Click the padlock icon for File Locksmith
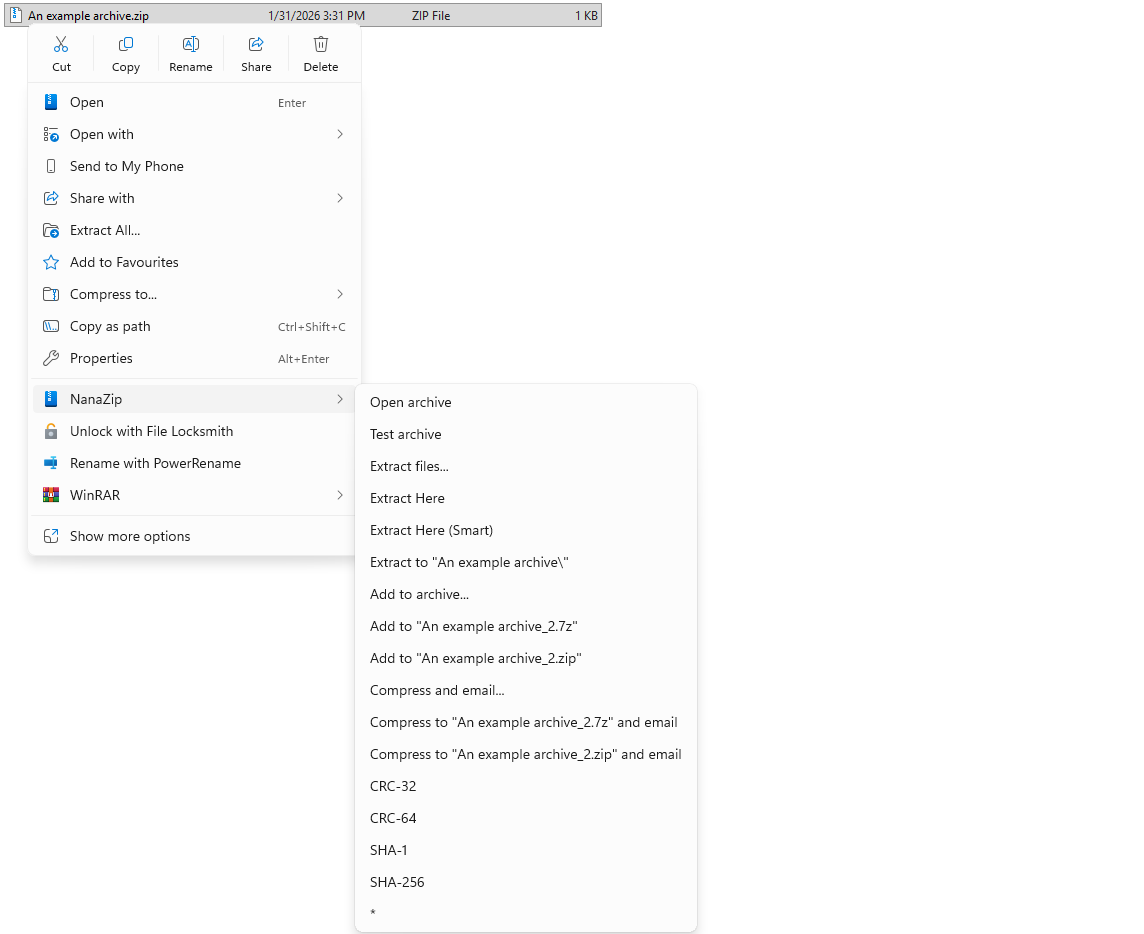 (50, 431)
